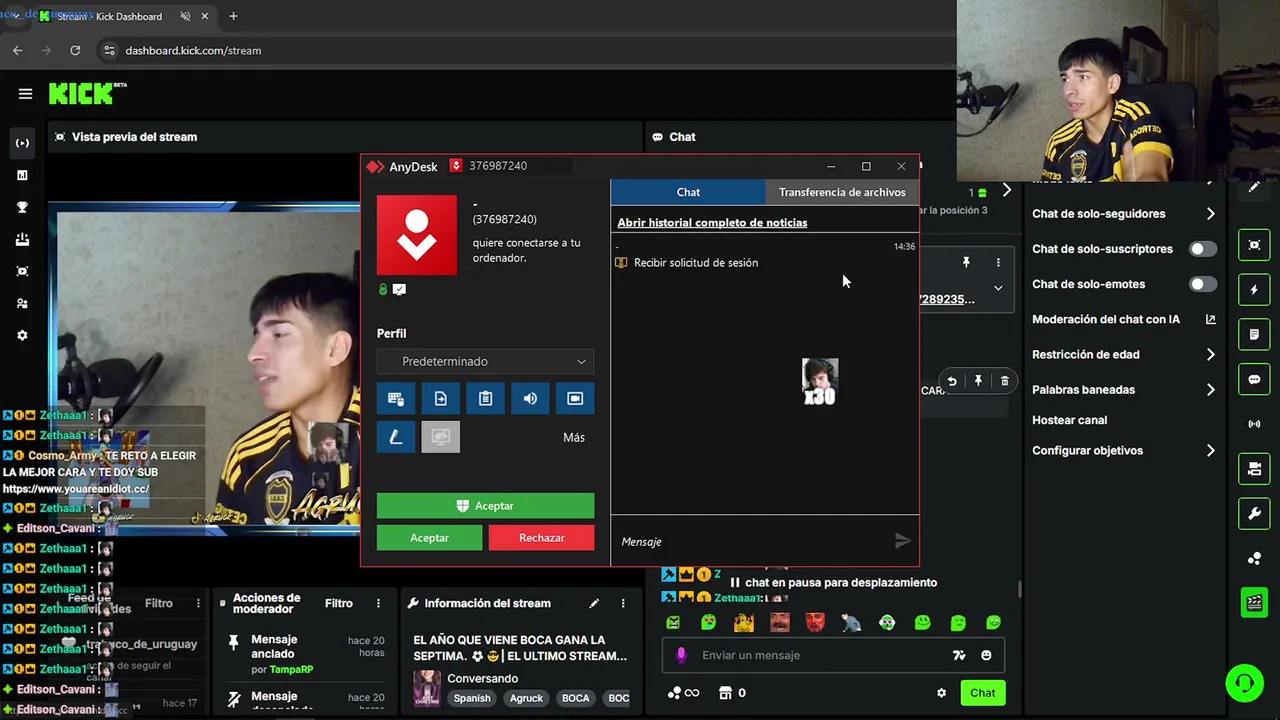Screen dimensions: 1280x720
Task: Click the lightning bolt quick action icon
Action: (x=1254, y=290)
